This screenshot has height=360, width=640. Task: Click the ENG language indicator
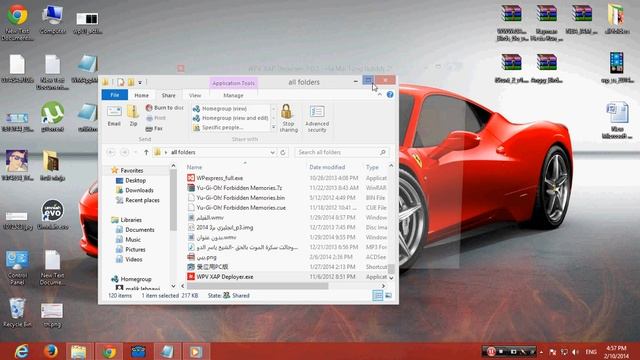[591, 352]
